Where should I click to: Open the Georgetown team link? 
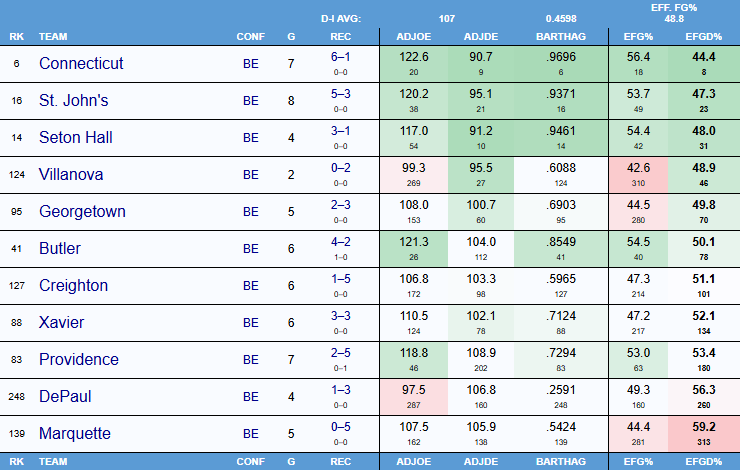(84, 211)
